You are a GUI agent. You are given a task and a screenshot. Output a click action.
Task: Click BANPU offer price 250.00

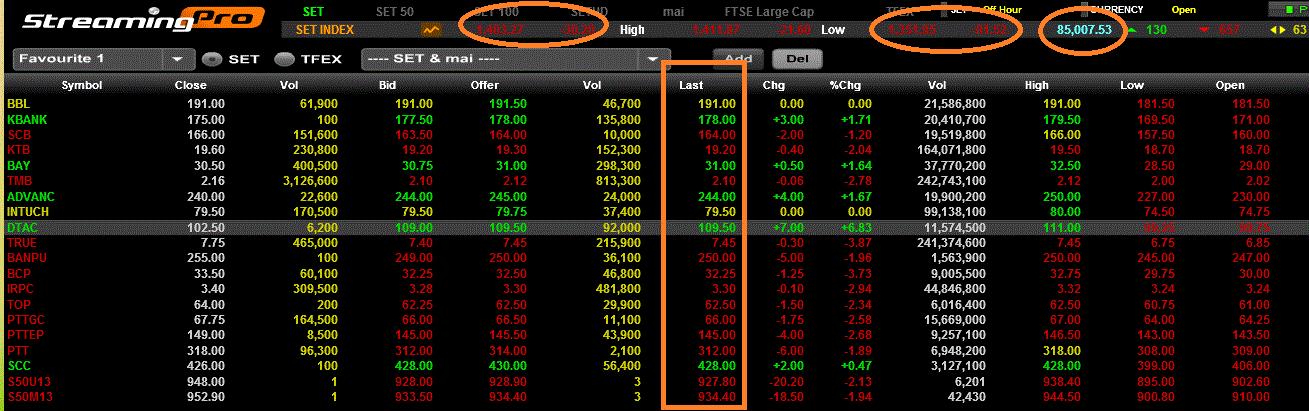tap(506, 258)
